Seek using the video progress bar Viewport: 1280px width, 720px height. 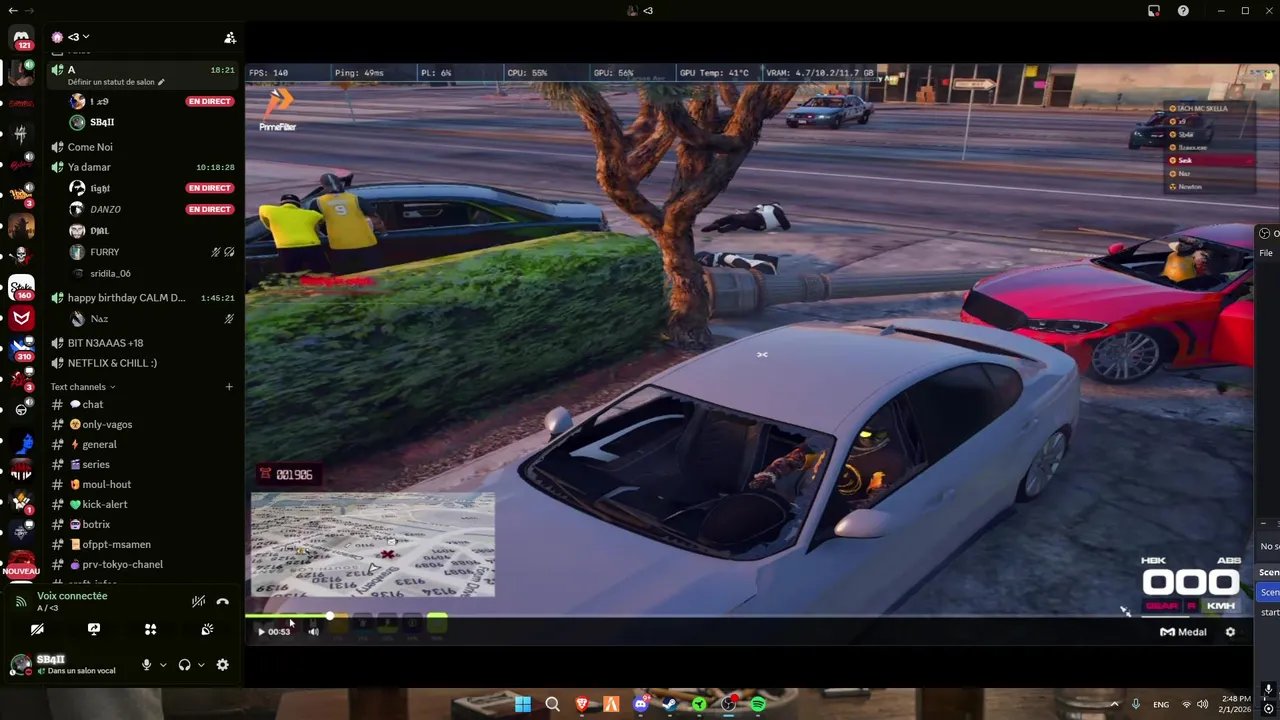coord(750,616)
